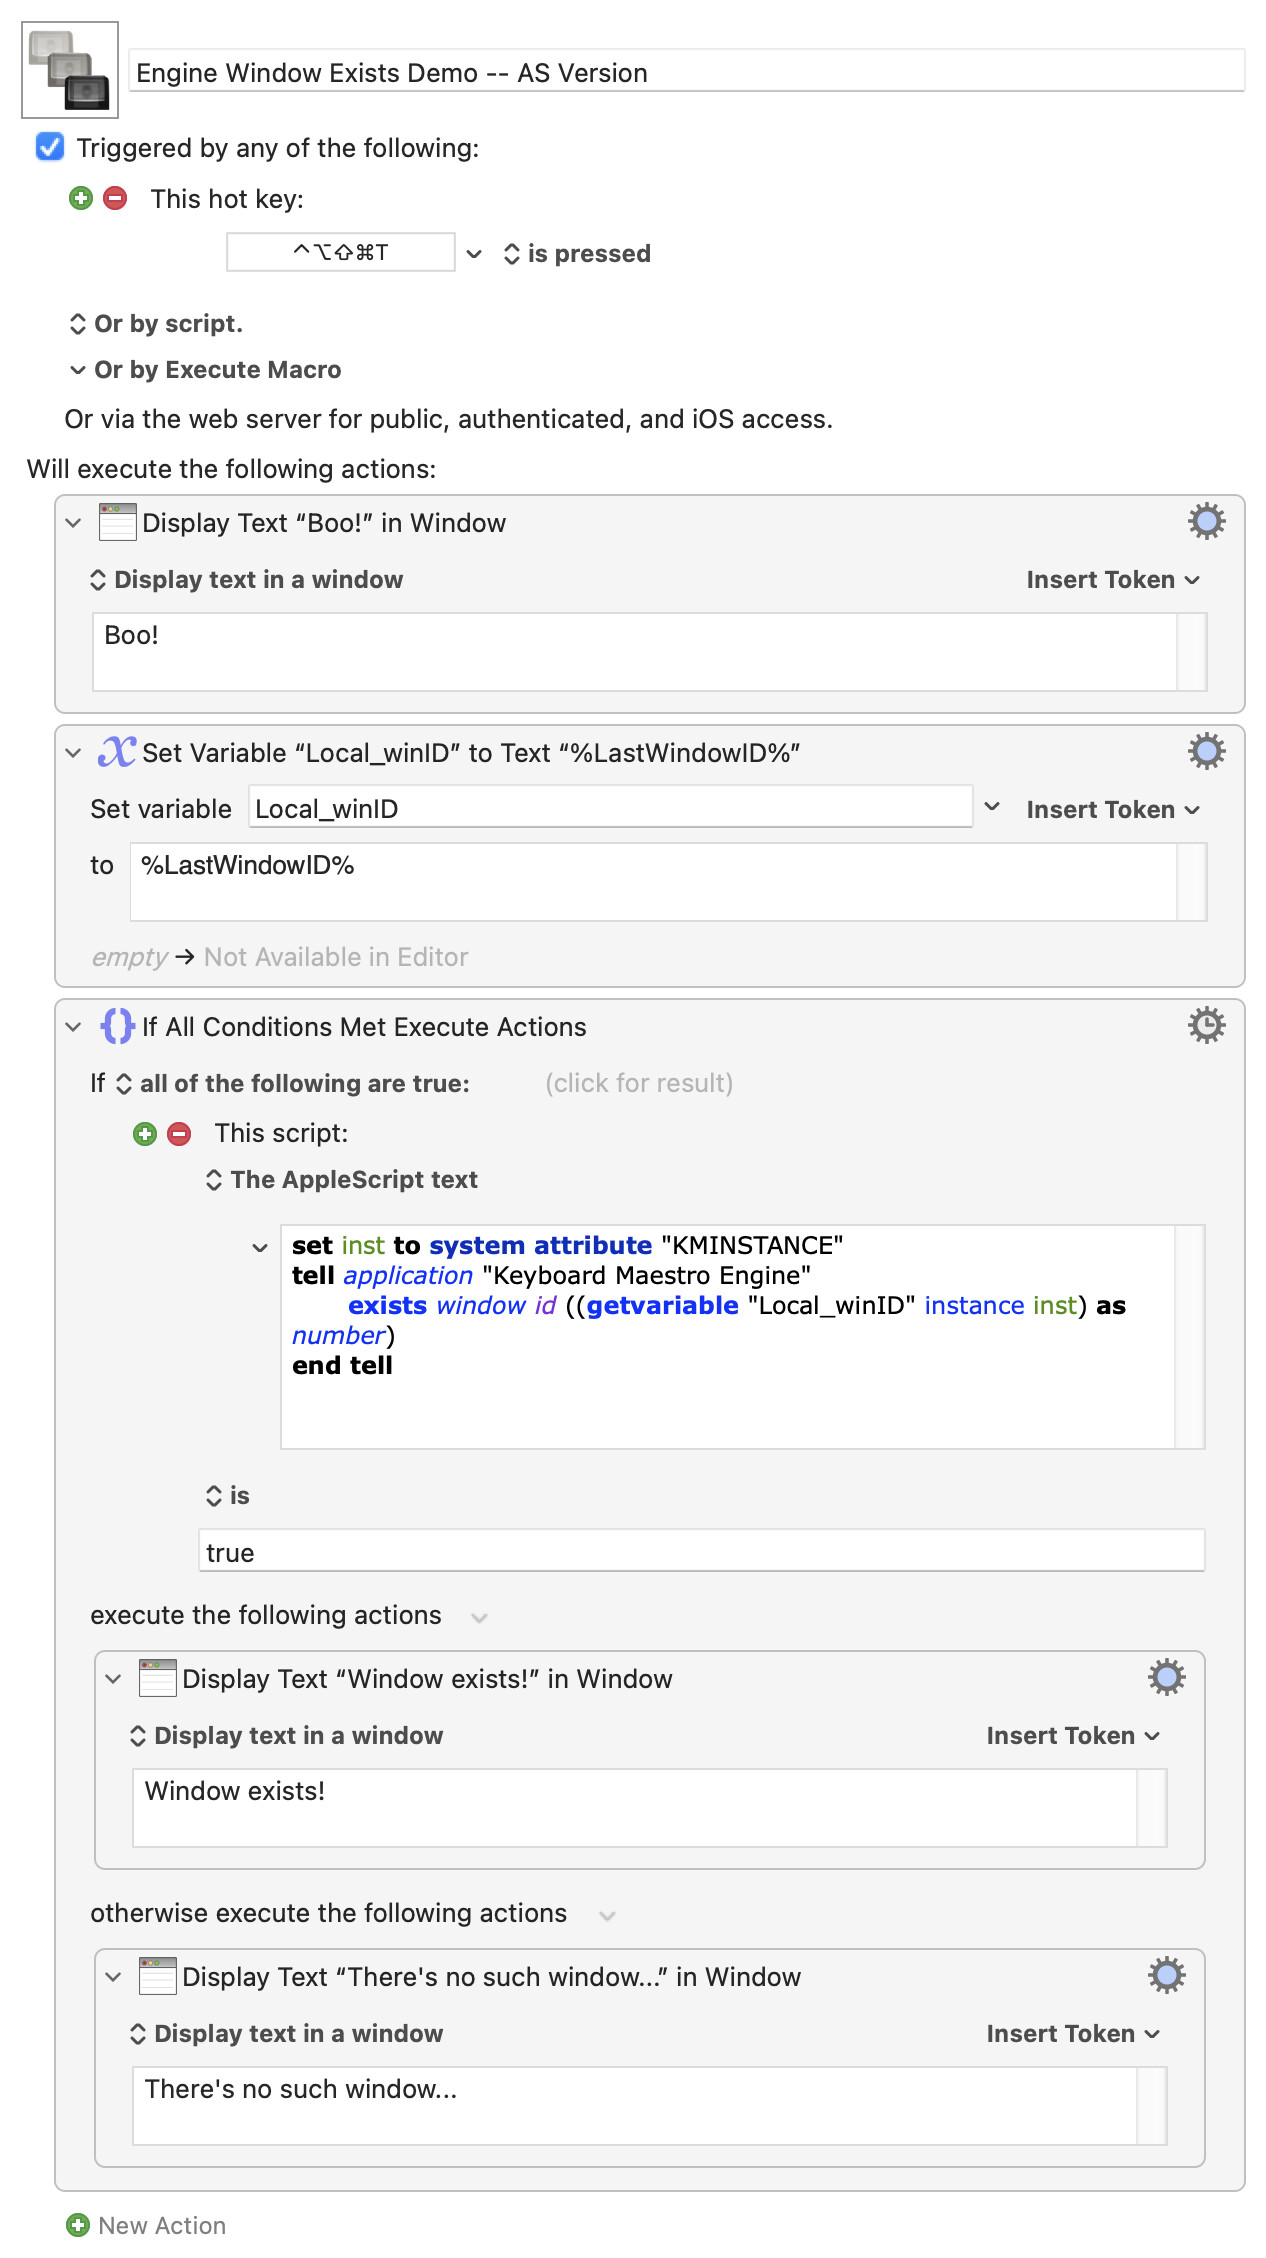Image resolution: width=1266 pixels, height=2258 pixels.
Task: Toggle the 'Triggered by any of the following' checkbox
Action: tap(50, 147)
